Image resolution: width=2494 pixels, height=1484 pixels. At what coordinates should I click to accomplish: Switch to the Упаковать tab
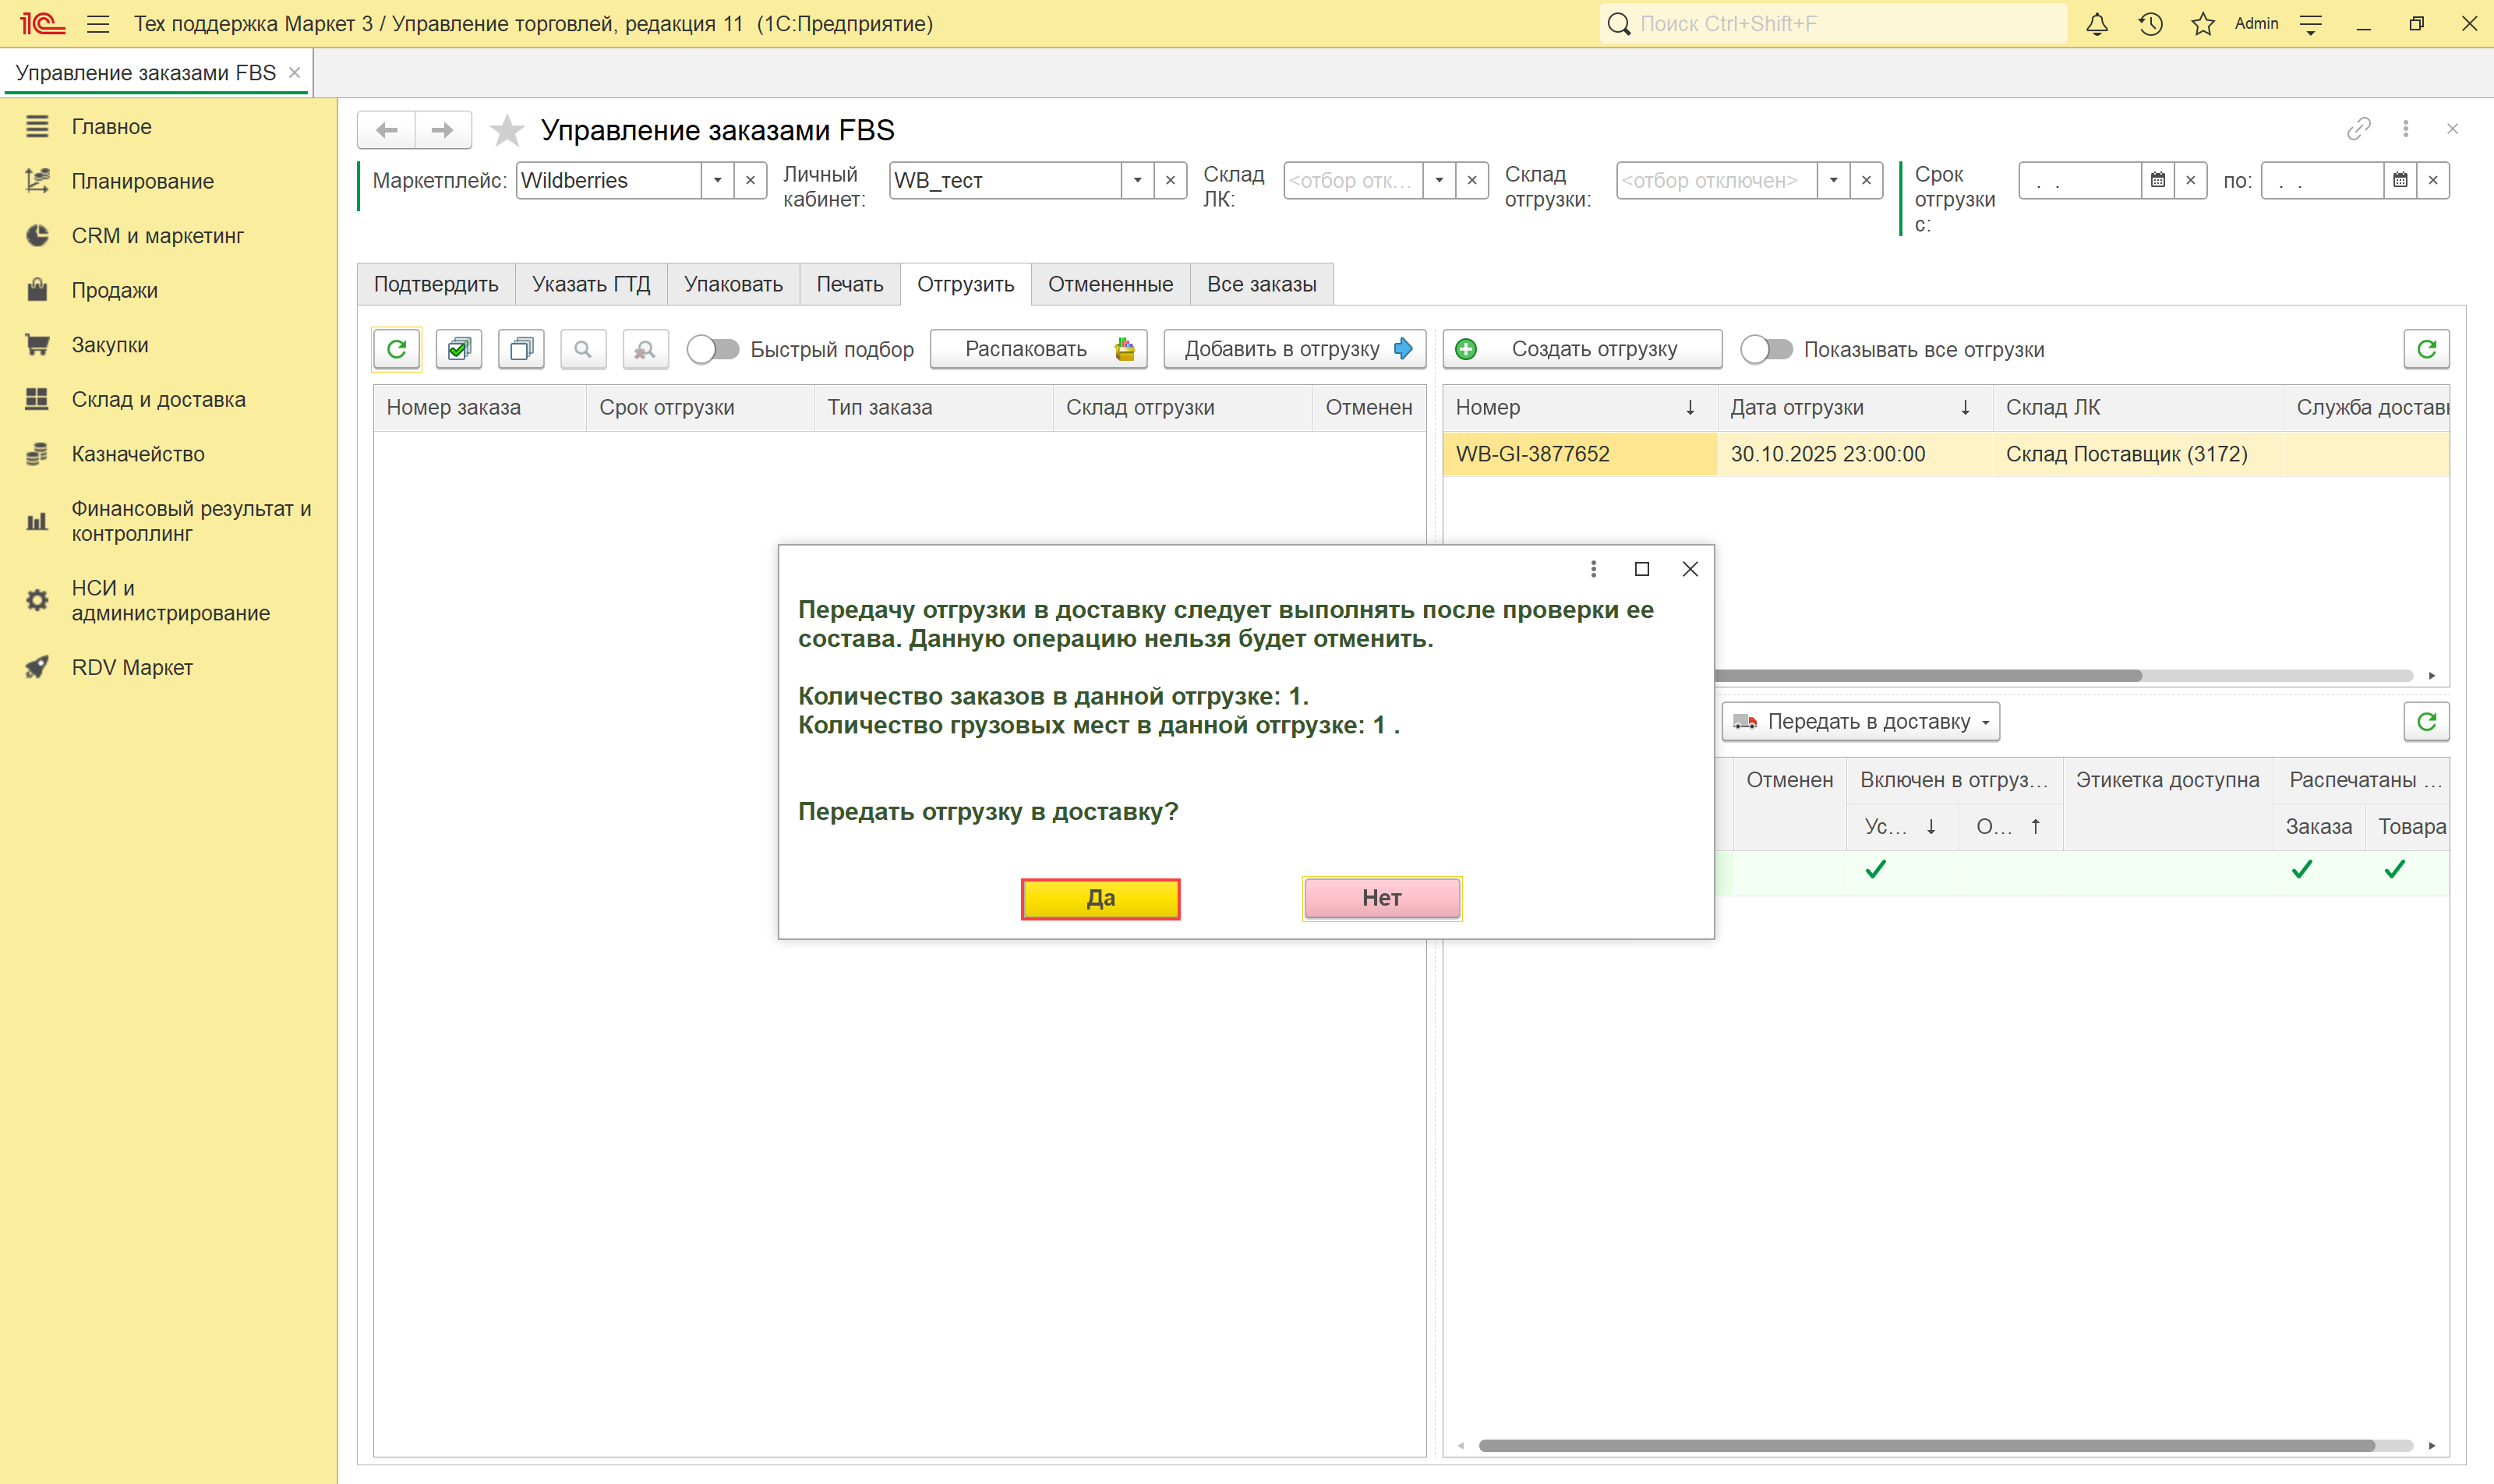(x=733, y=284)
